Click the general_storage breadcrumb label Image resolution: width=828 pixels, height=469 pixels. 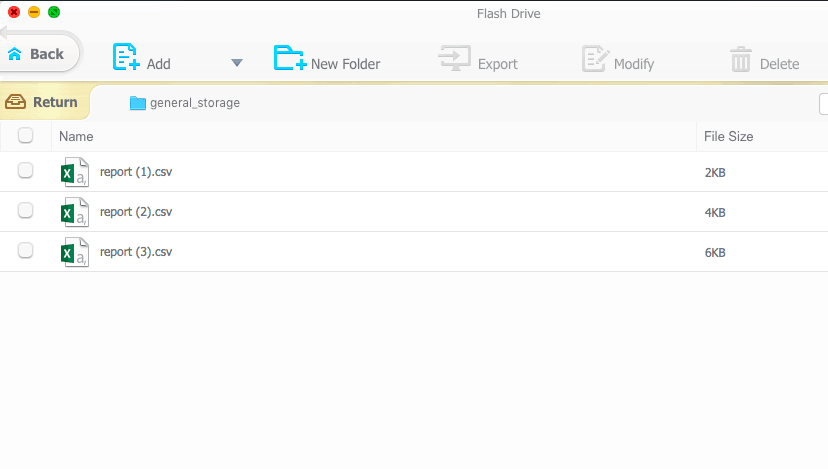(195, 103)
